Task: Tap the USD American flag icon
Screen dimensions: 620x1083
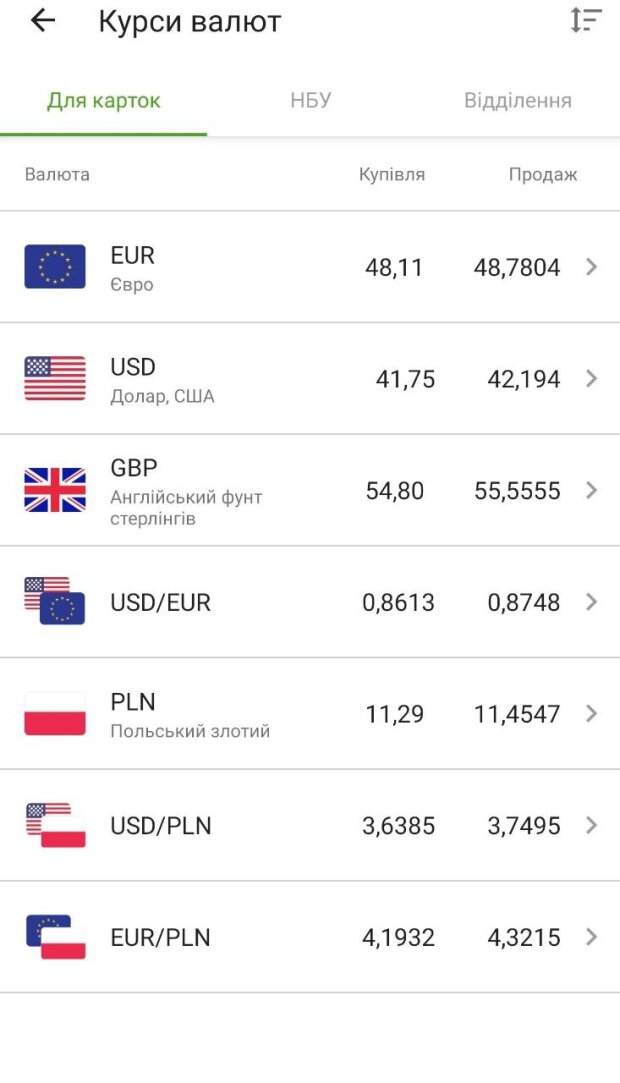Action: point(55,379)
